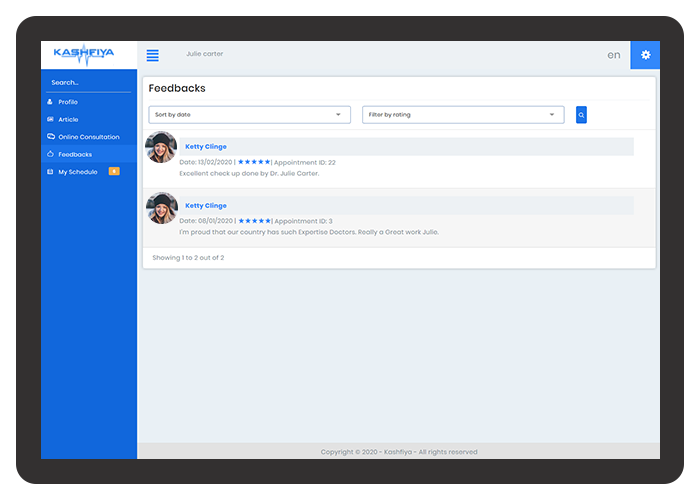Click the first feedback's avatar photo

161,147
